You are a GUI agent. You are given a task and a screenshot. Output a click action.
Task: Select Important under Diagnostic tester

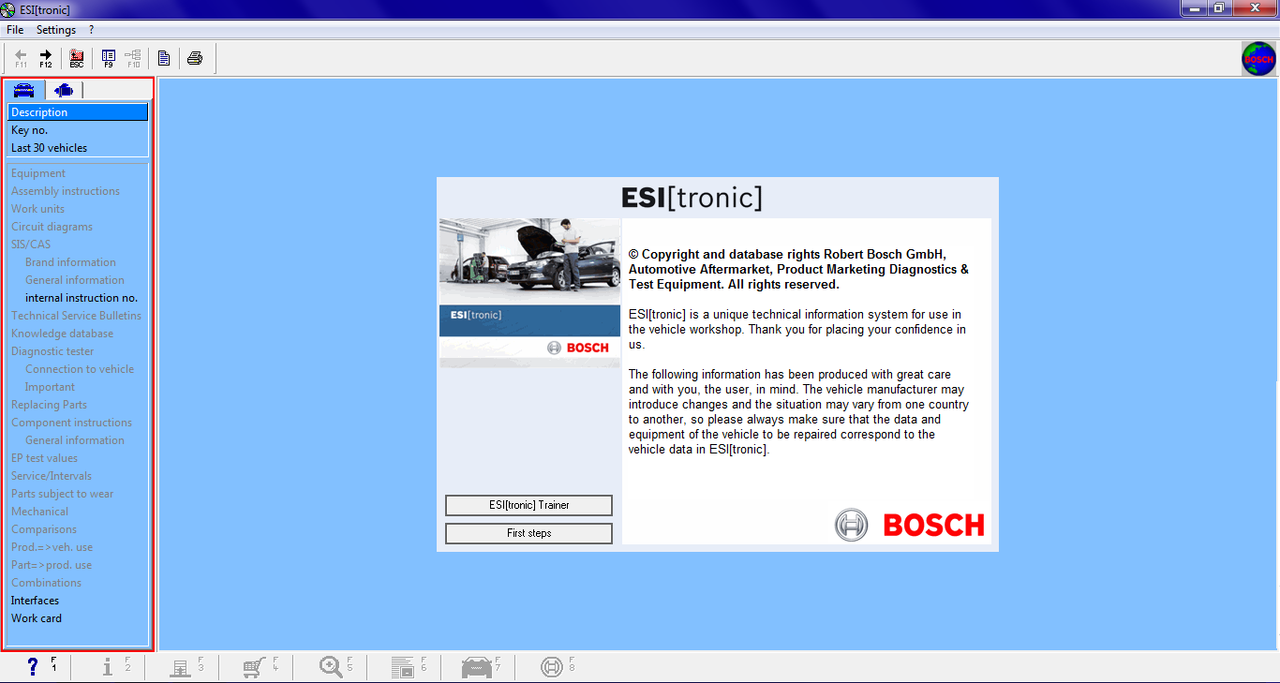pyautogui.click(x=49, y=387)
